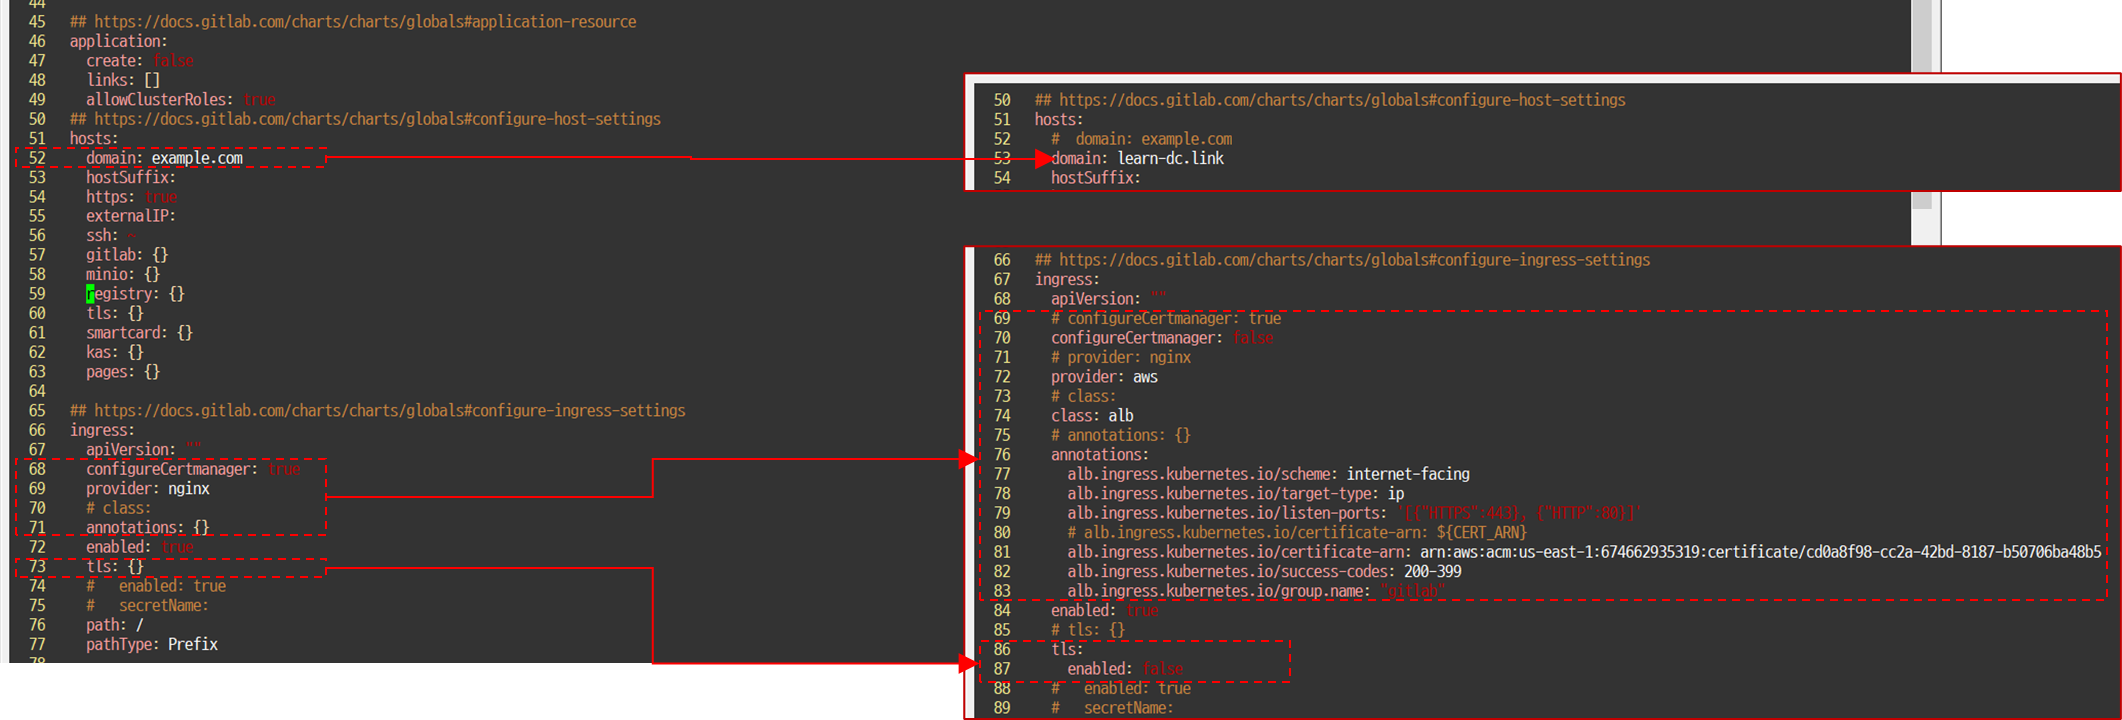This screenshot has height=720, width=2122.
Task: Click the "domain: learn-dc.link" line
Action: 1137,158
